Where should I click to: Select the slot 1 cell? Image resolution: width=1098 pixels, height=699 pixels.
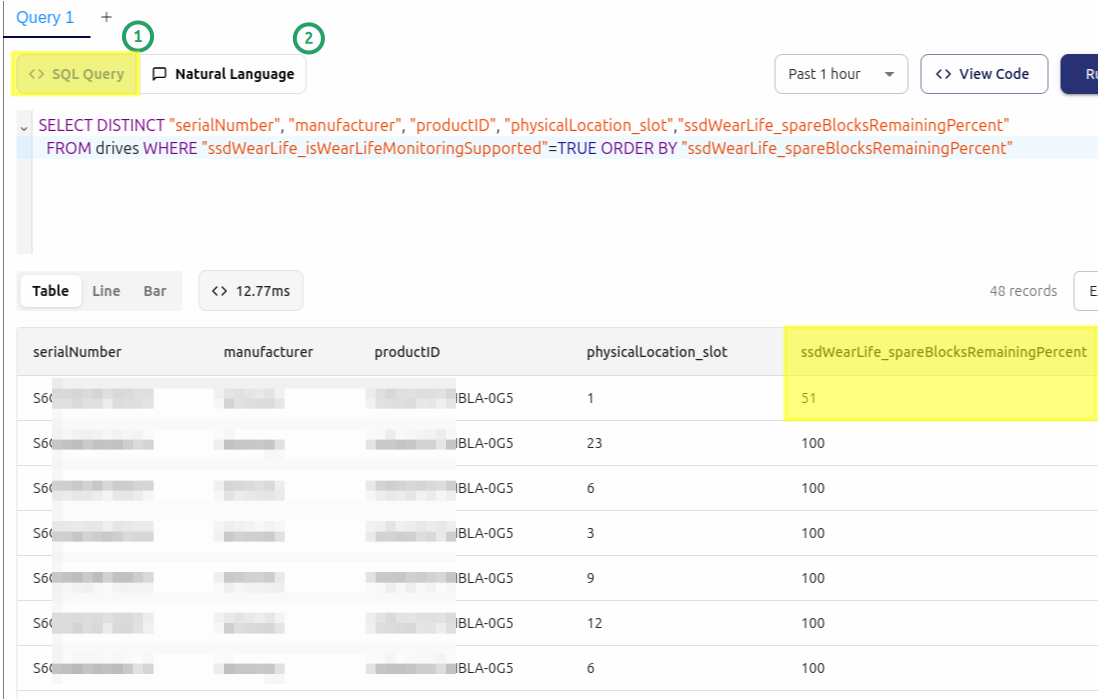(x=590, y=398)
